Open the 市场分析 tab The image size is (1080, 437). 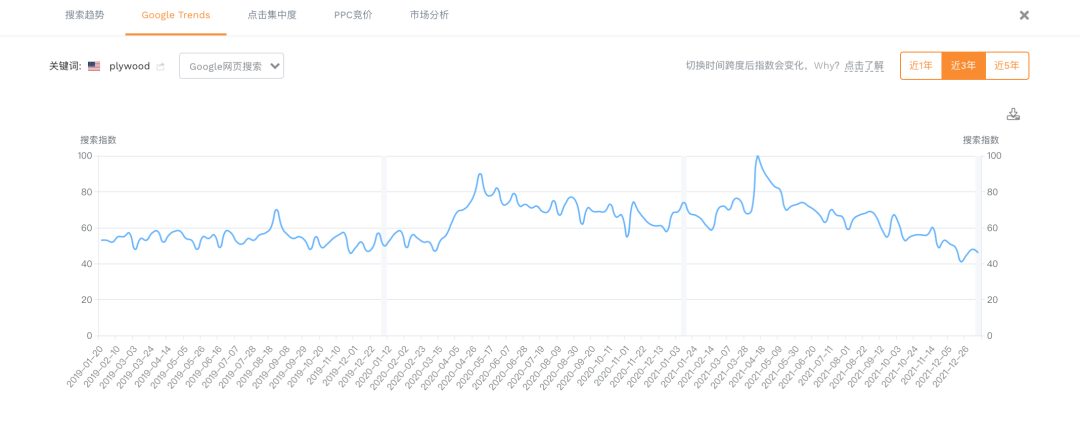(x=429, y=15)
